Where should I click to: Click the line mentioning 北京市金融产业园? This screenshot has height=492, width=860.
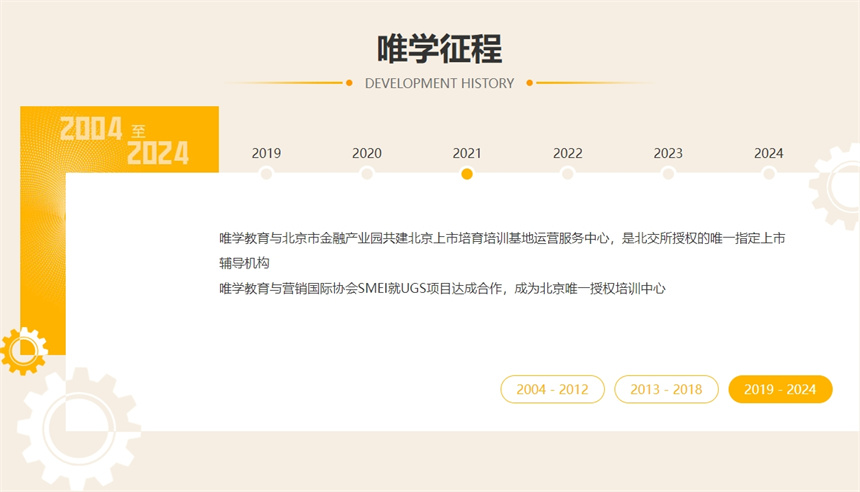point(502,238)
